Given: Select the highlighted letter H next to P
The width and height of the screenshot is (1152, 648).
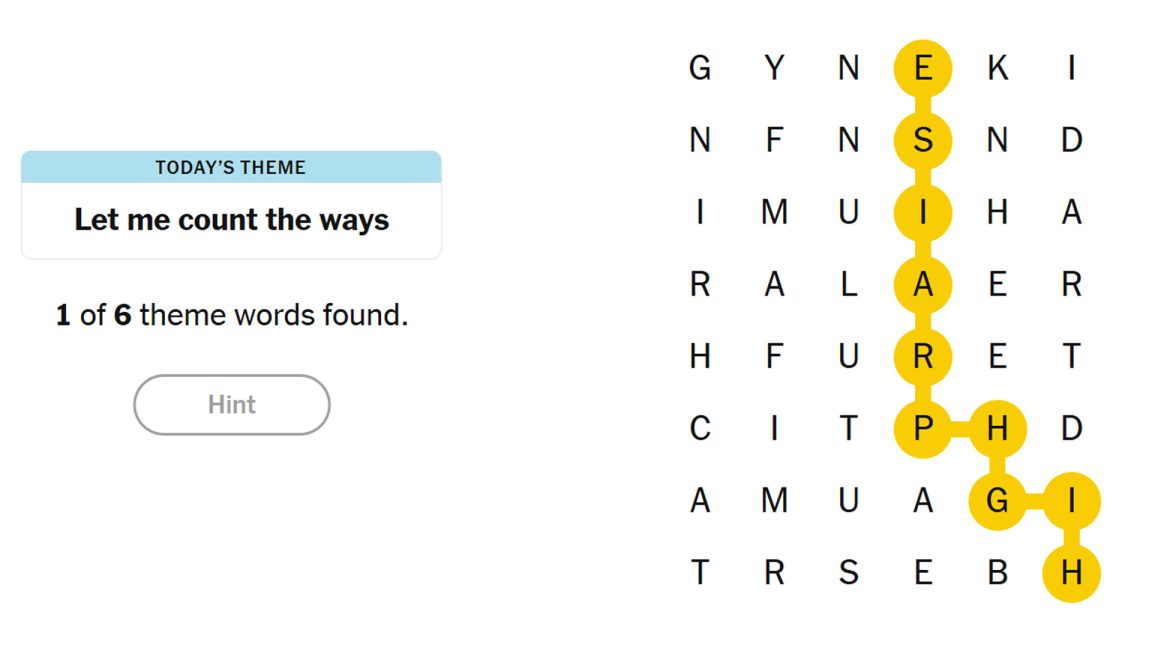Looking at the screenshot, I should (x=997, y=428).
